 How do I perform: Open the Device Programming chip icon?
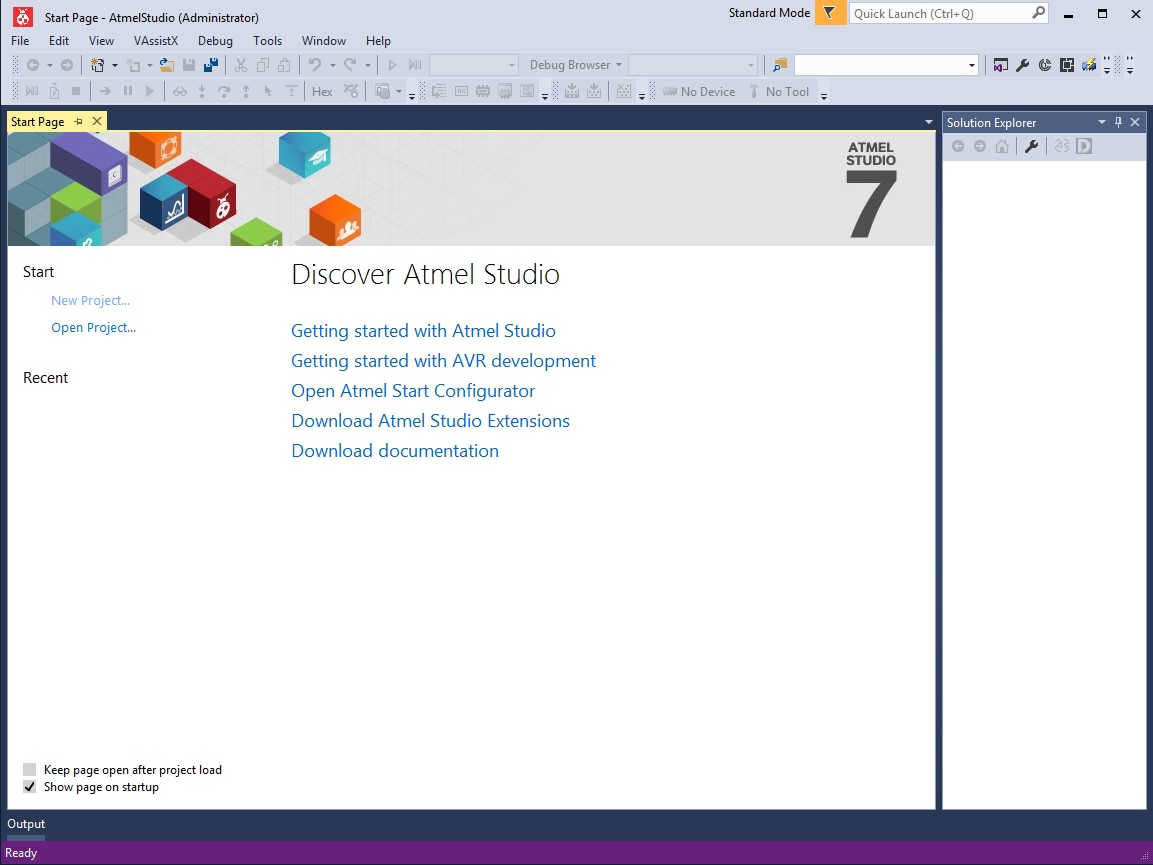pyautogui.click(x=1066, y=64)
